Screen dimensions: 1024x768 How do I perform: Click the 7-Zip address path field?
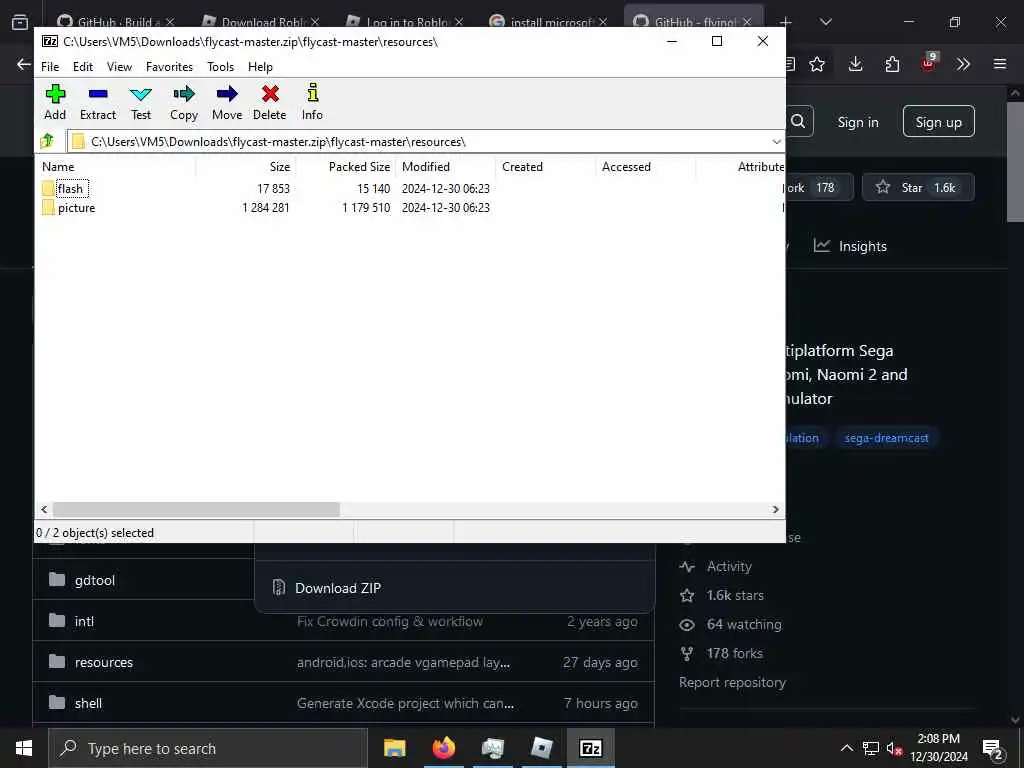(x=418, y=142)
